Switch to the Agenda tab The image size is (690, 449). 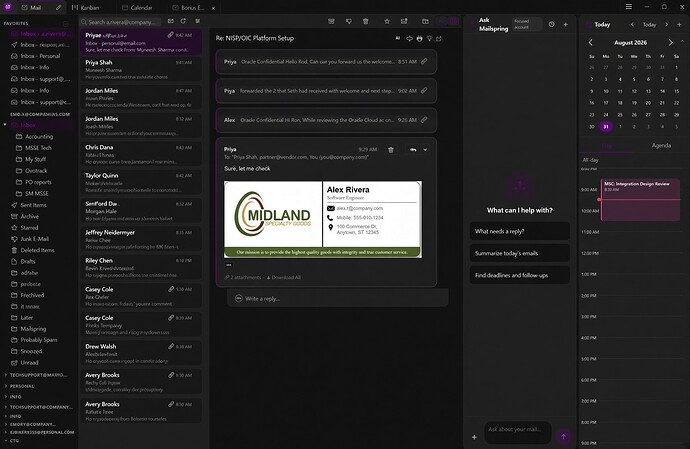(661, 145)
